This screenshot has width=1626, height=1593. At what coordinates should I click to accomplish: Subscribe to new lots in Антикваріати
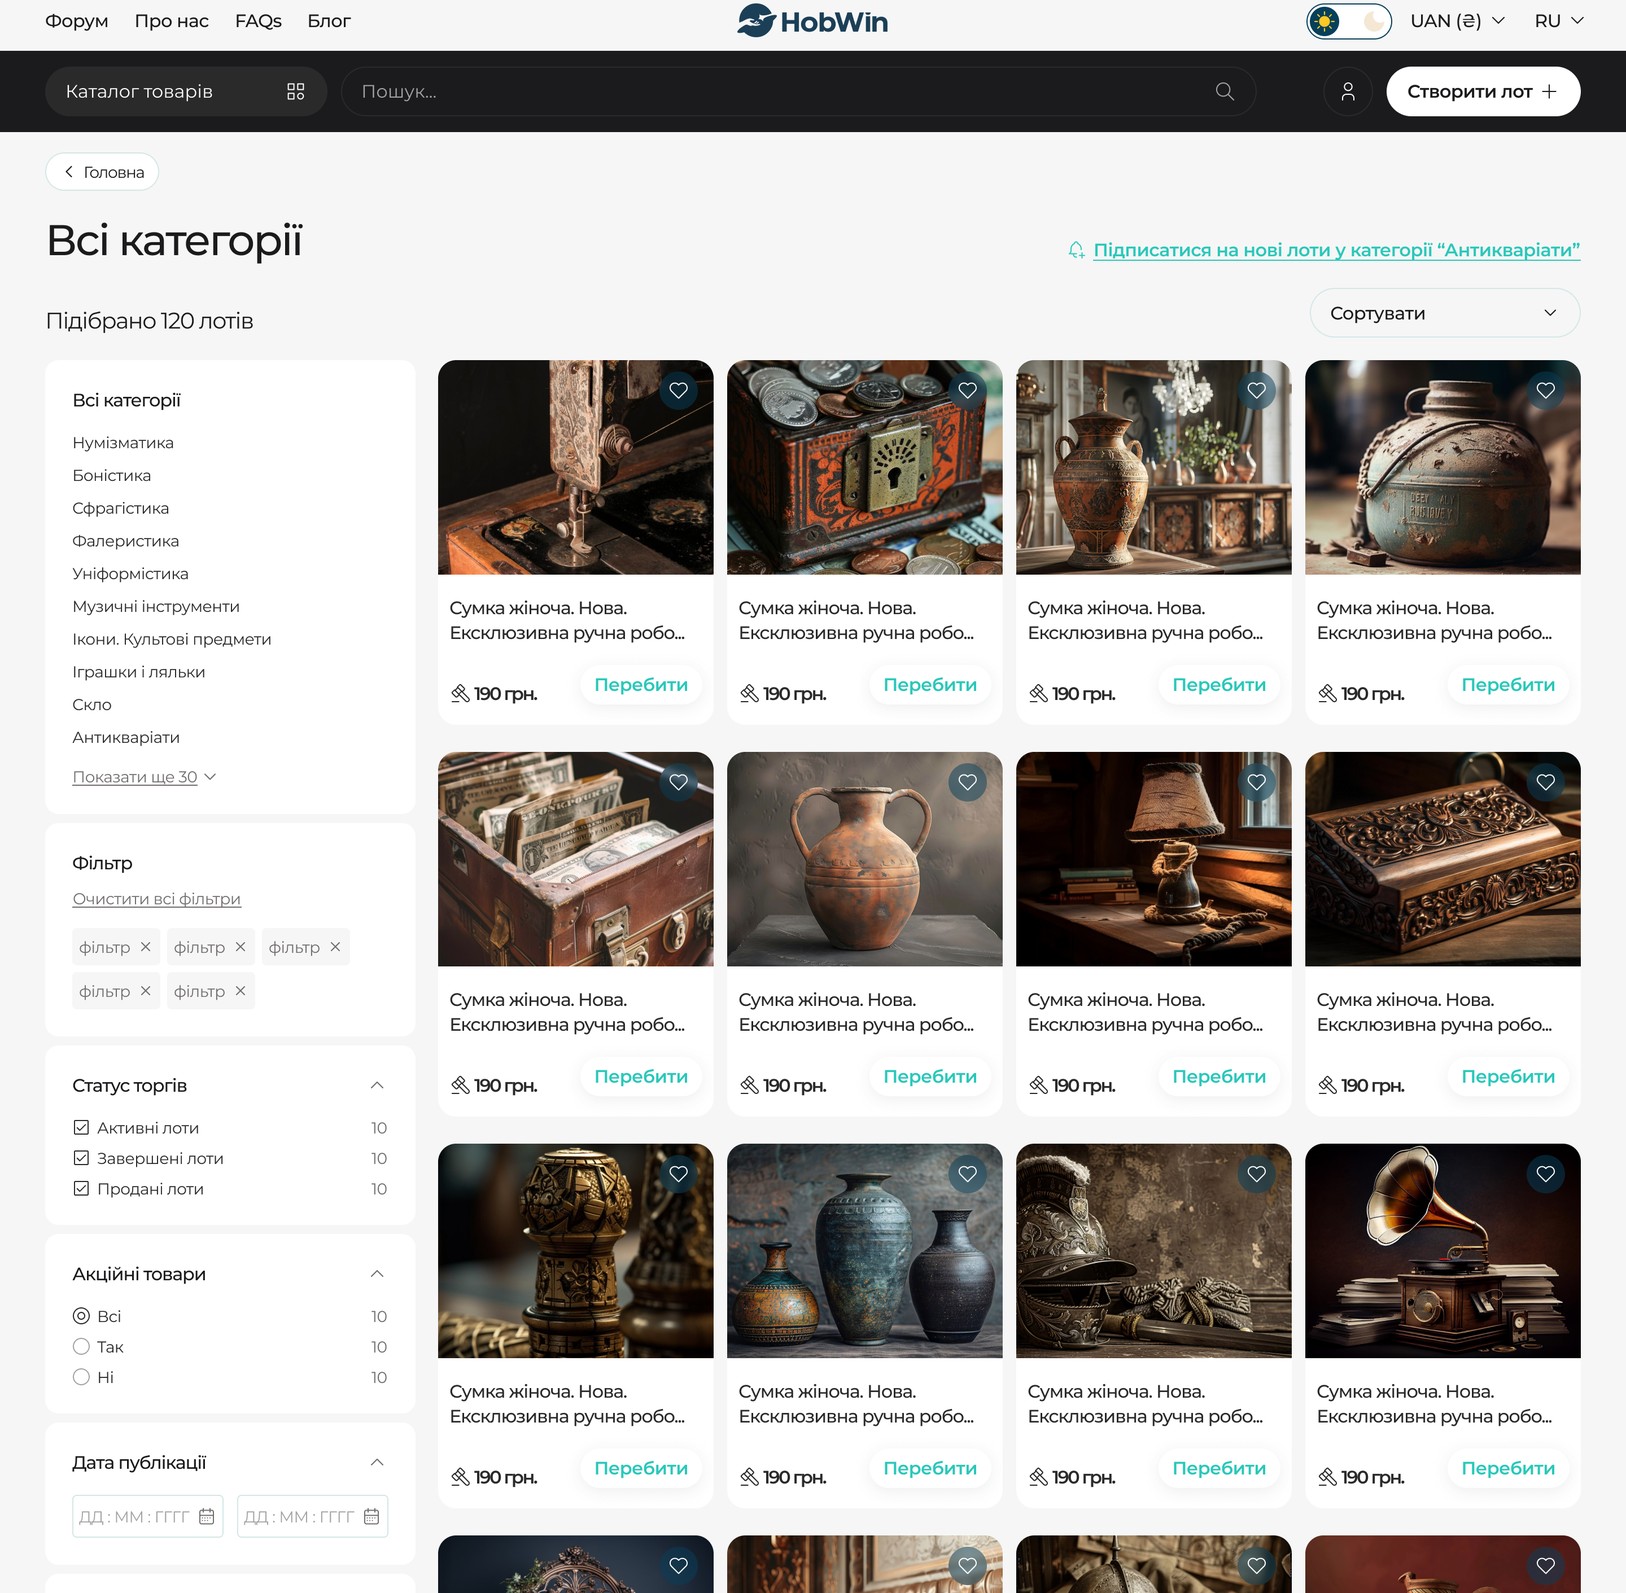point(1336,250)
